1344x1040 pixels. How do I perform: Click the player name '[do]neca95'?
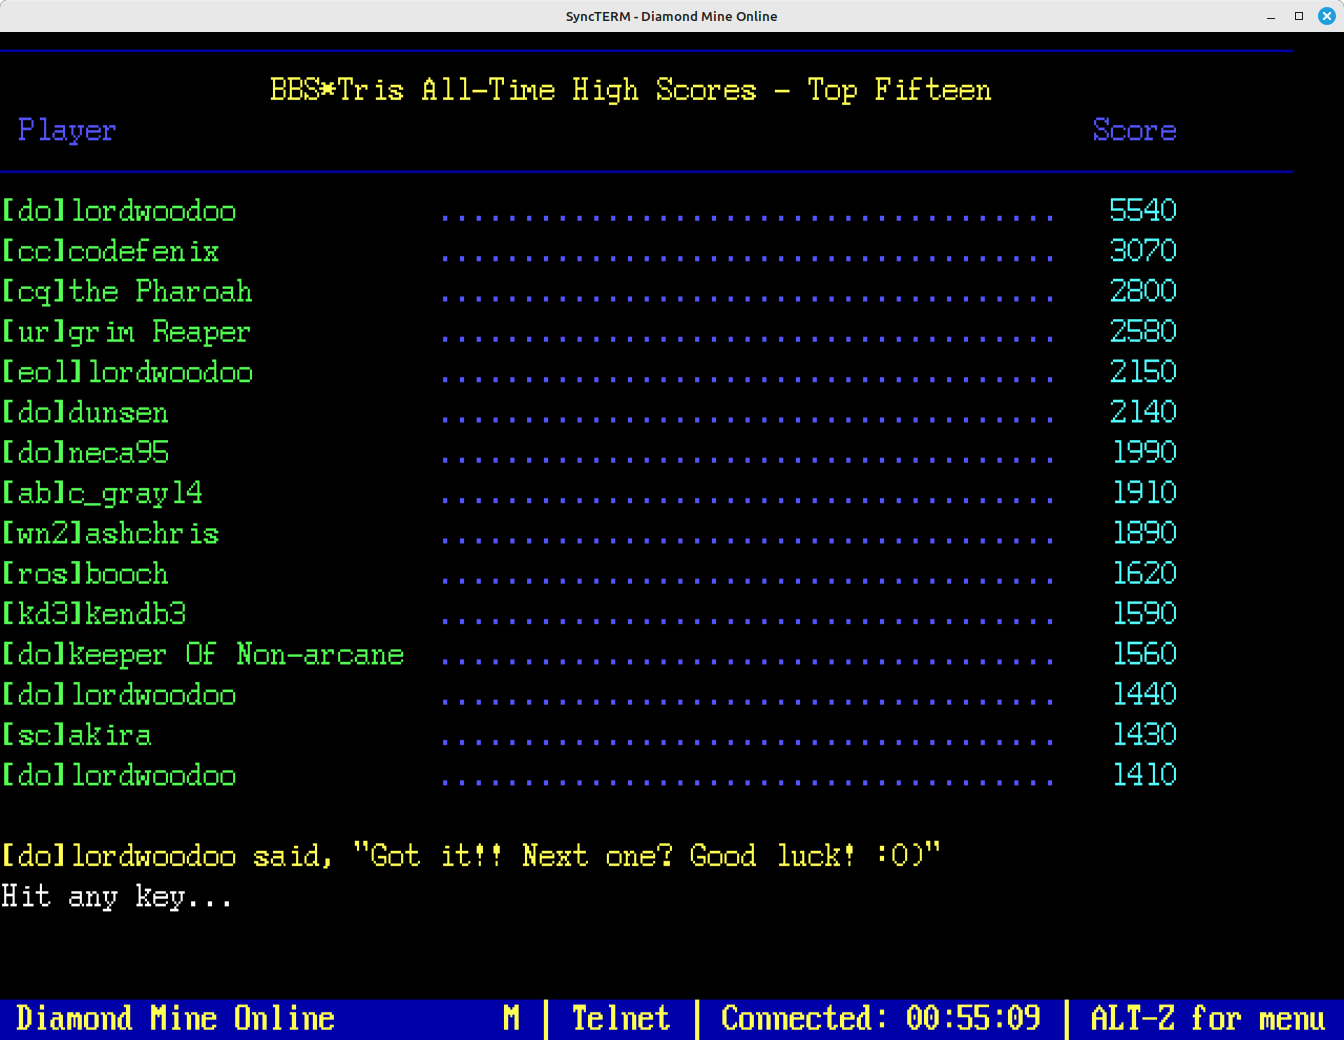point(85,453)
